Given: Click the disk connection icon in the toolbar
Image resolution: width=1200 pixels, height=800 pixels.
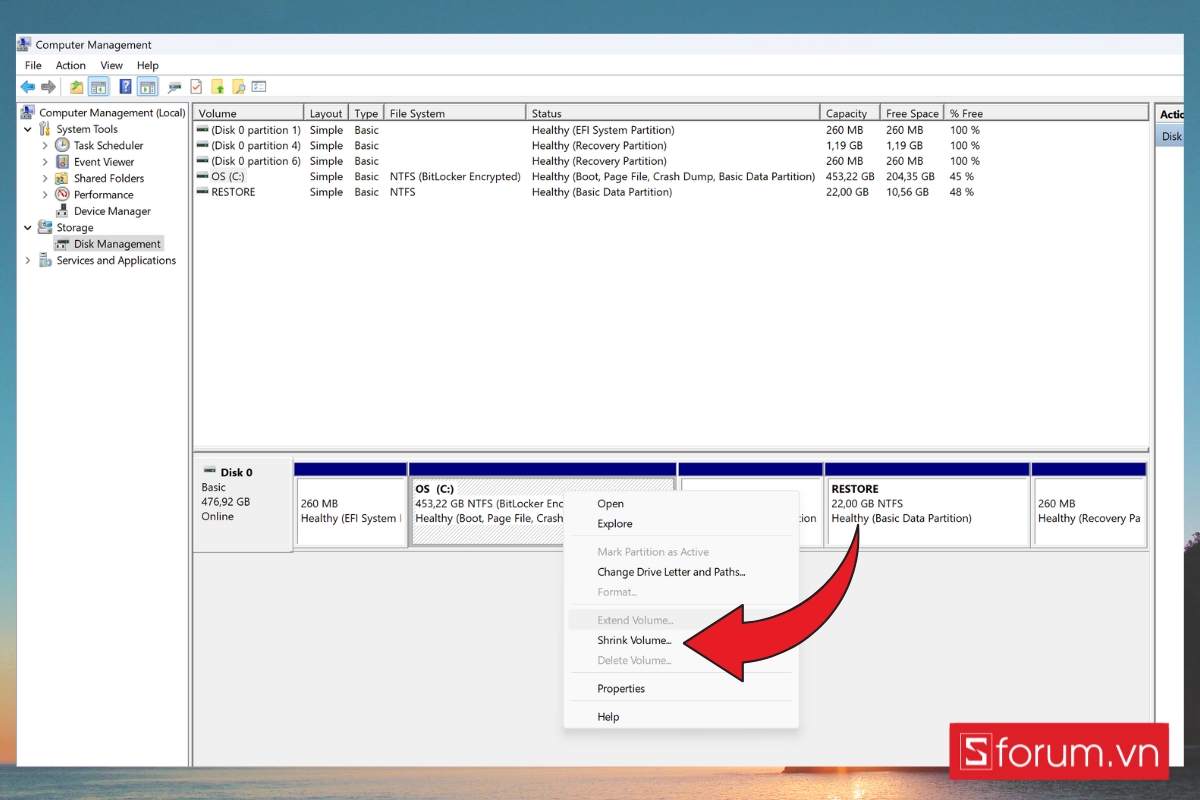Looking at the screenshot, I should (x=175, y=87).
